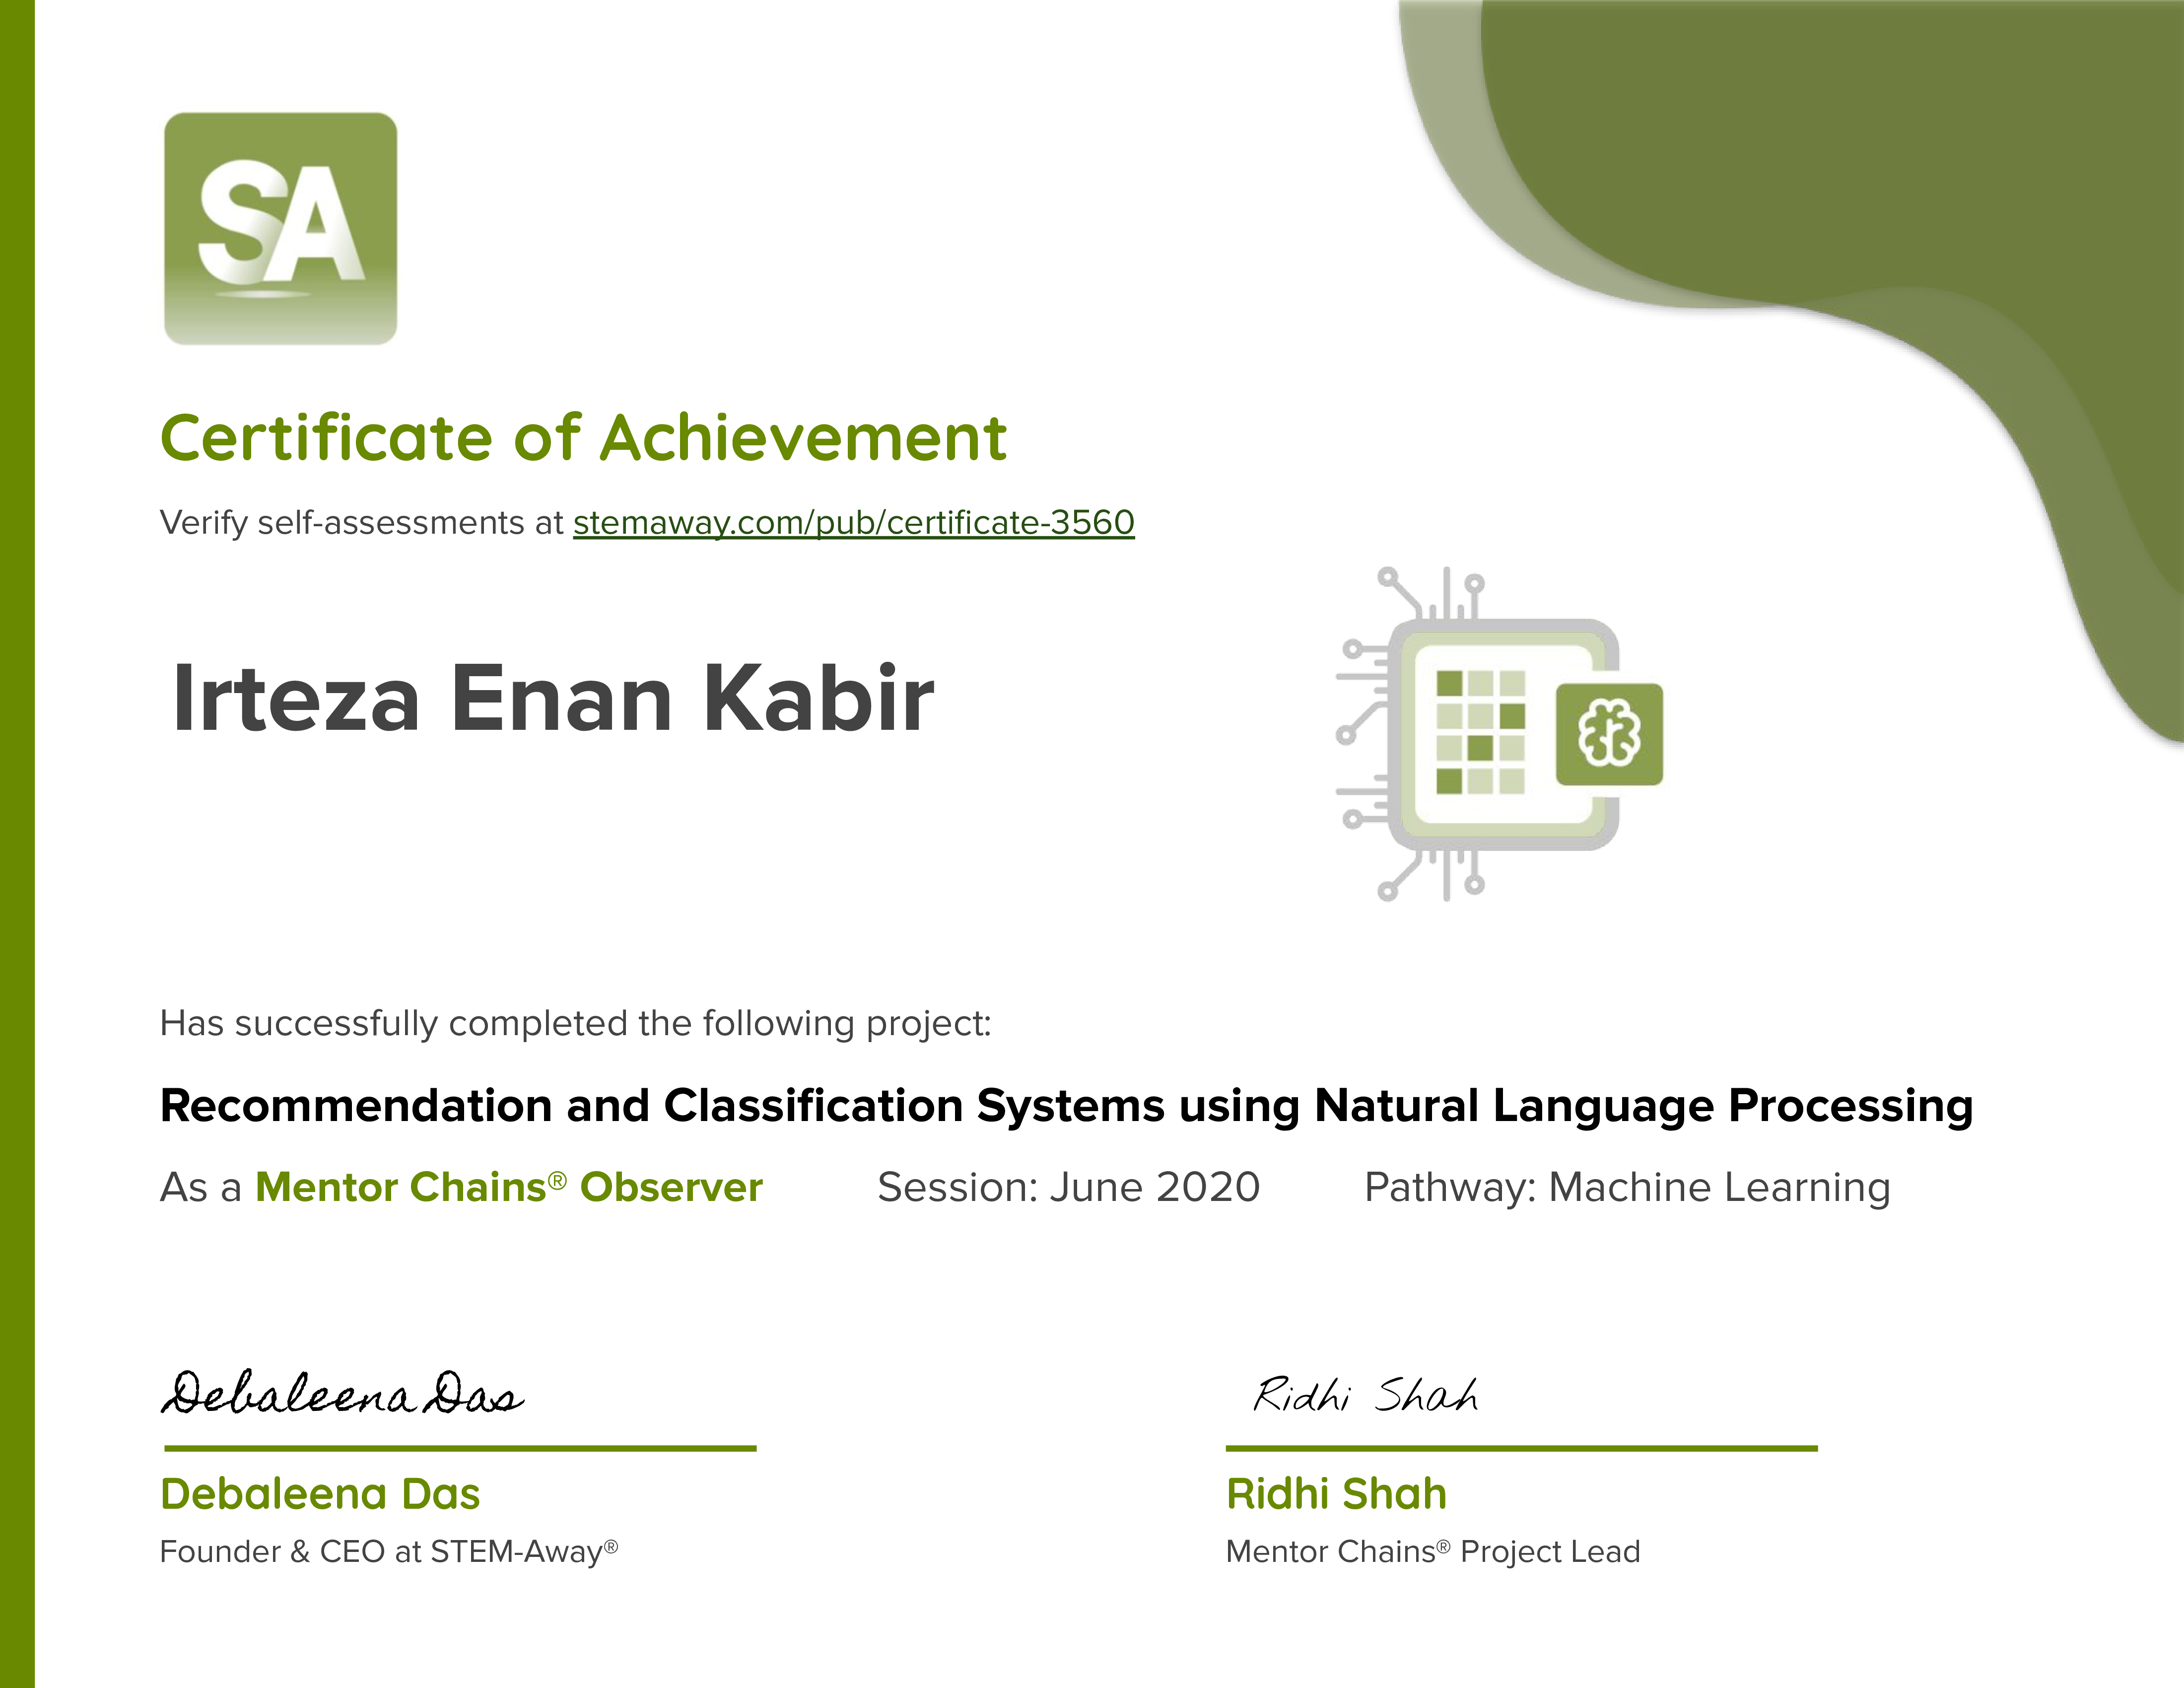Select the name Irteza Enan Kabir
This screenshot has width=2184, height=1688.
tap(552, 698)
